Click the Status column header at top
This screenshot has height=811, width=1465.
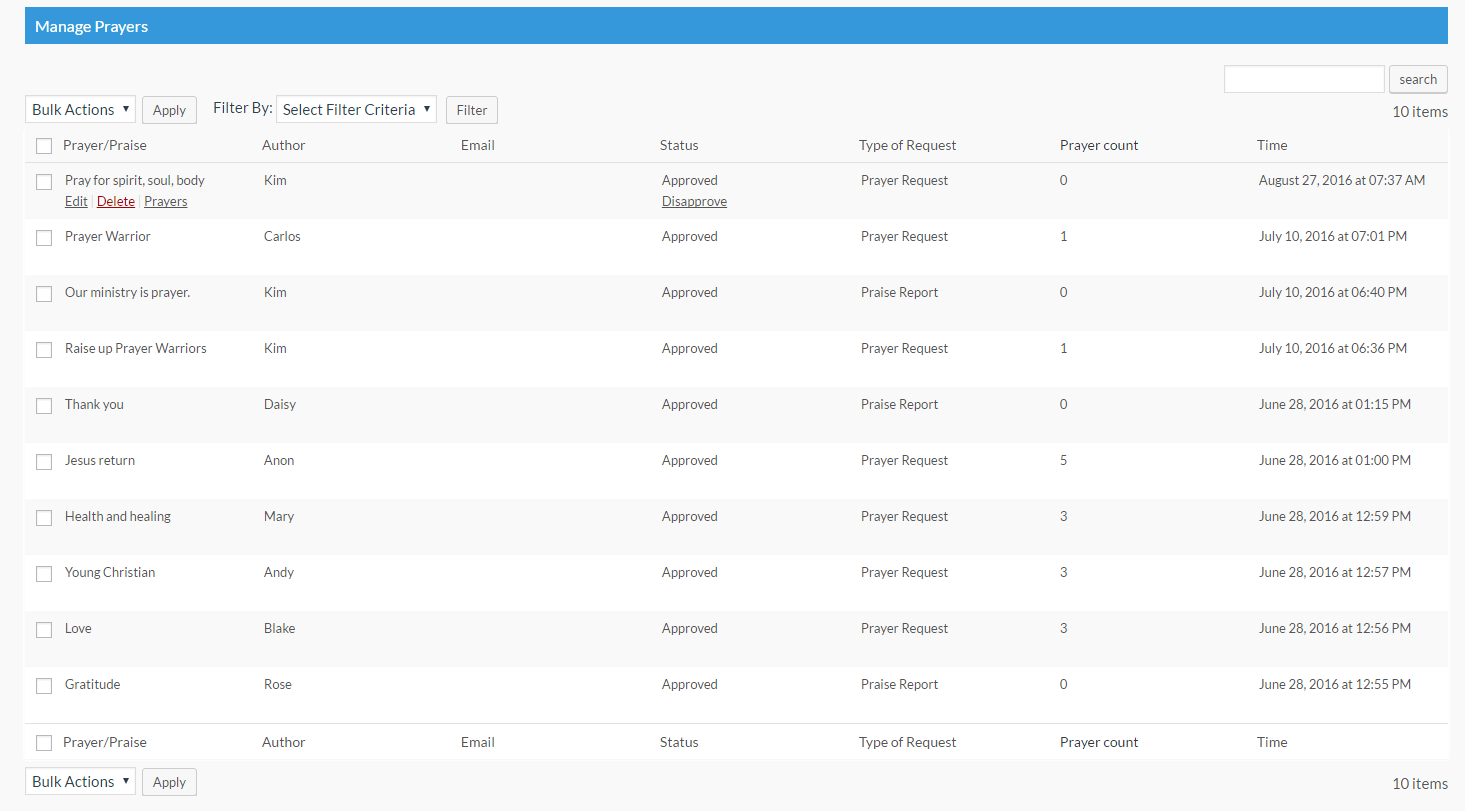[x=679, y=146]
